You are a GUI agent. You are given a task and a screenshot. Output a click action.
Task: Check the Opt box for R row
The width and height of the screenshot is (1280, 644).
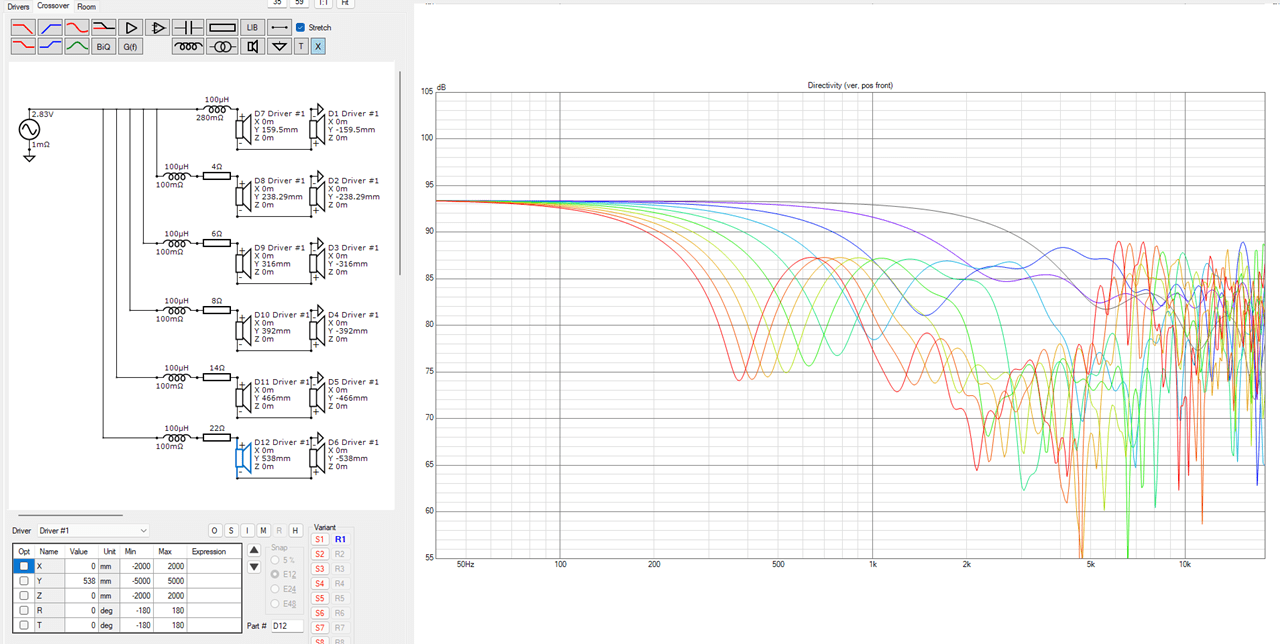pyautogui.click(x=24, y=610)
